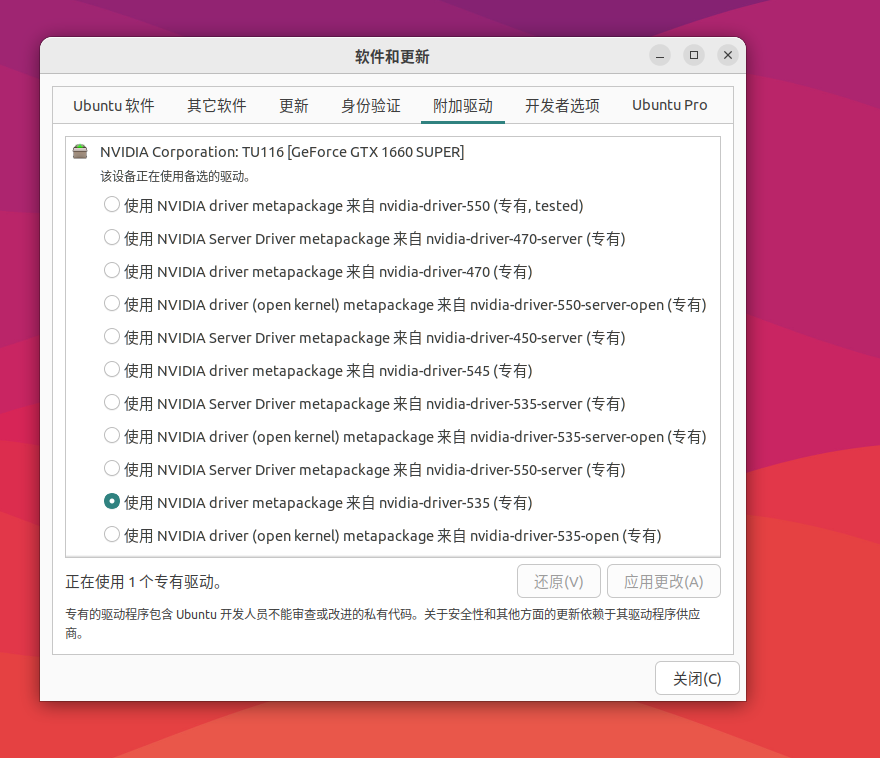Screen dimensions: 880x758
Task: Select the nvidia-driver-470 radio button
Action: pos(112,271)
